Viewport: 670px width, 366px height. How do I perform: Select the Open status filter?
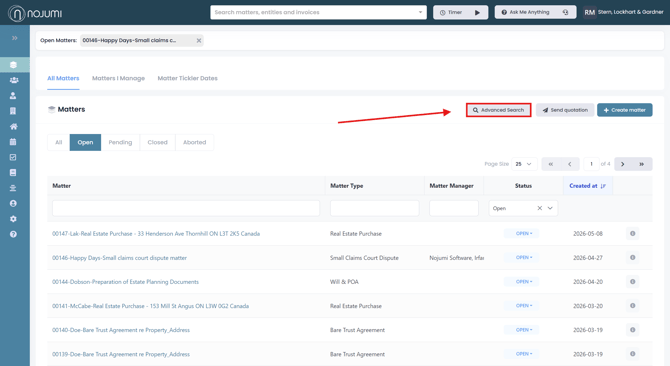[x=85, y=142]
